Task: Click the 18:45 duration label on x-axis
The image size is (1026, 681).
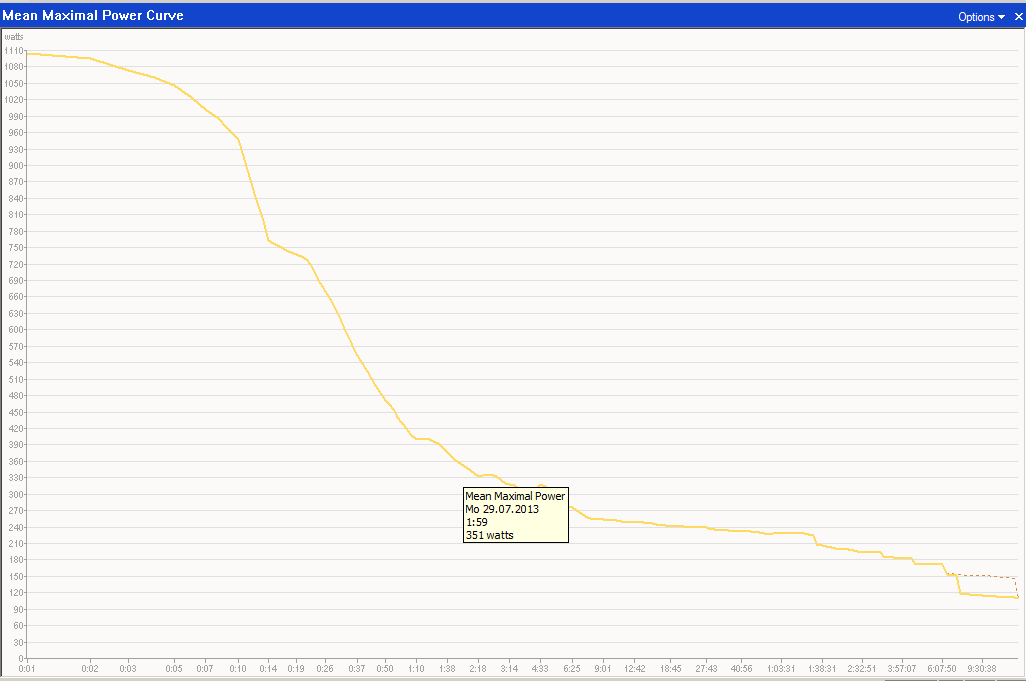Action: pyautogui.click(x=671, y=669)
